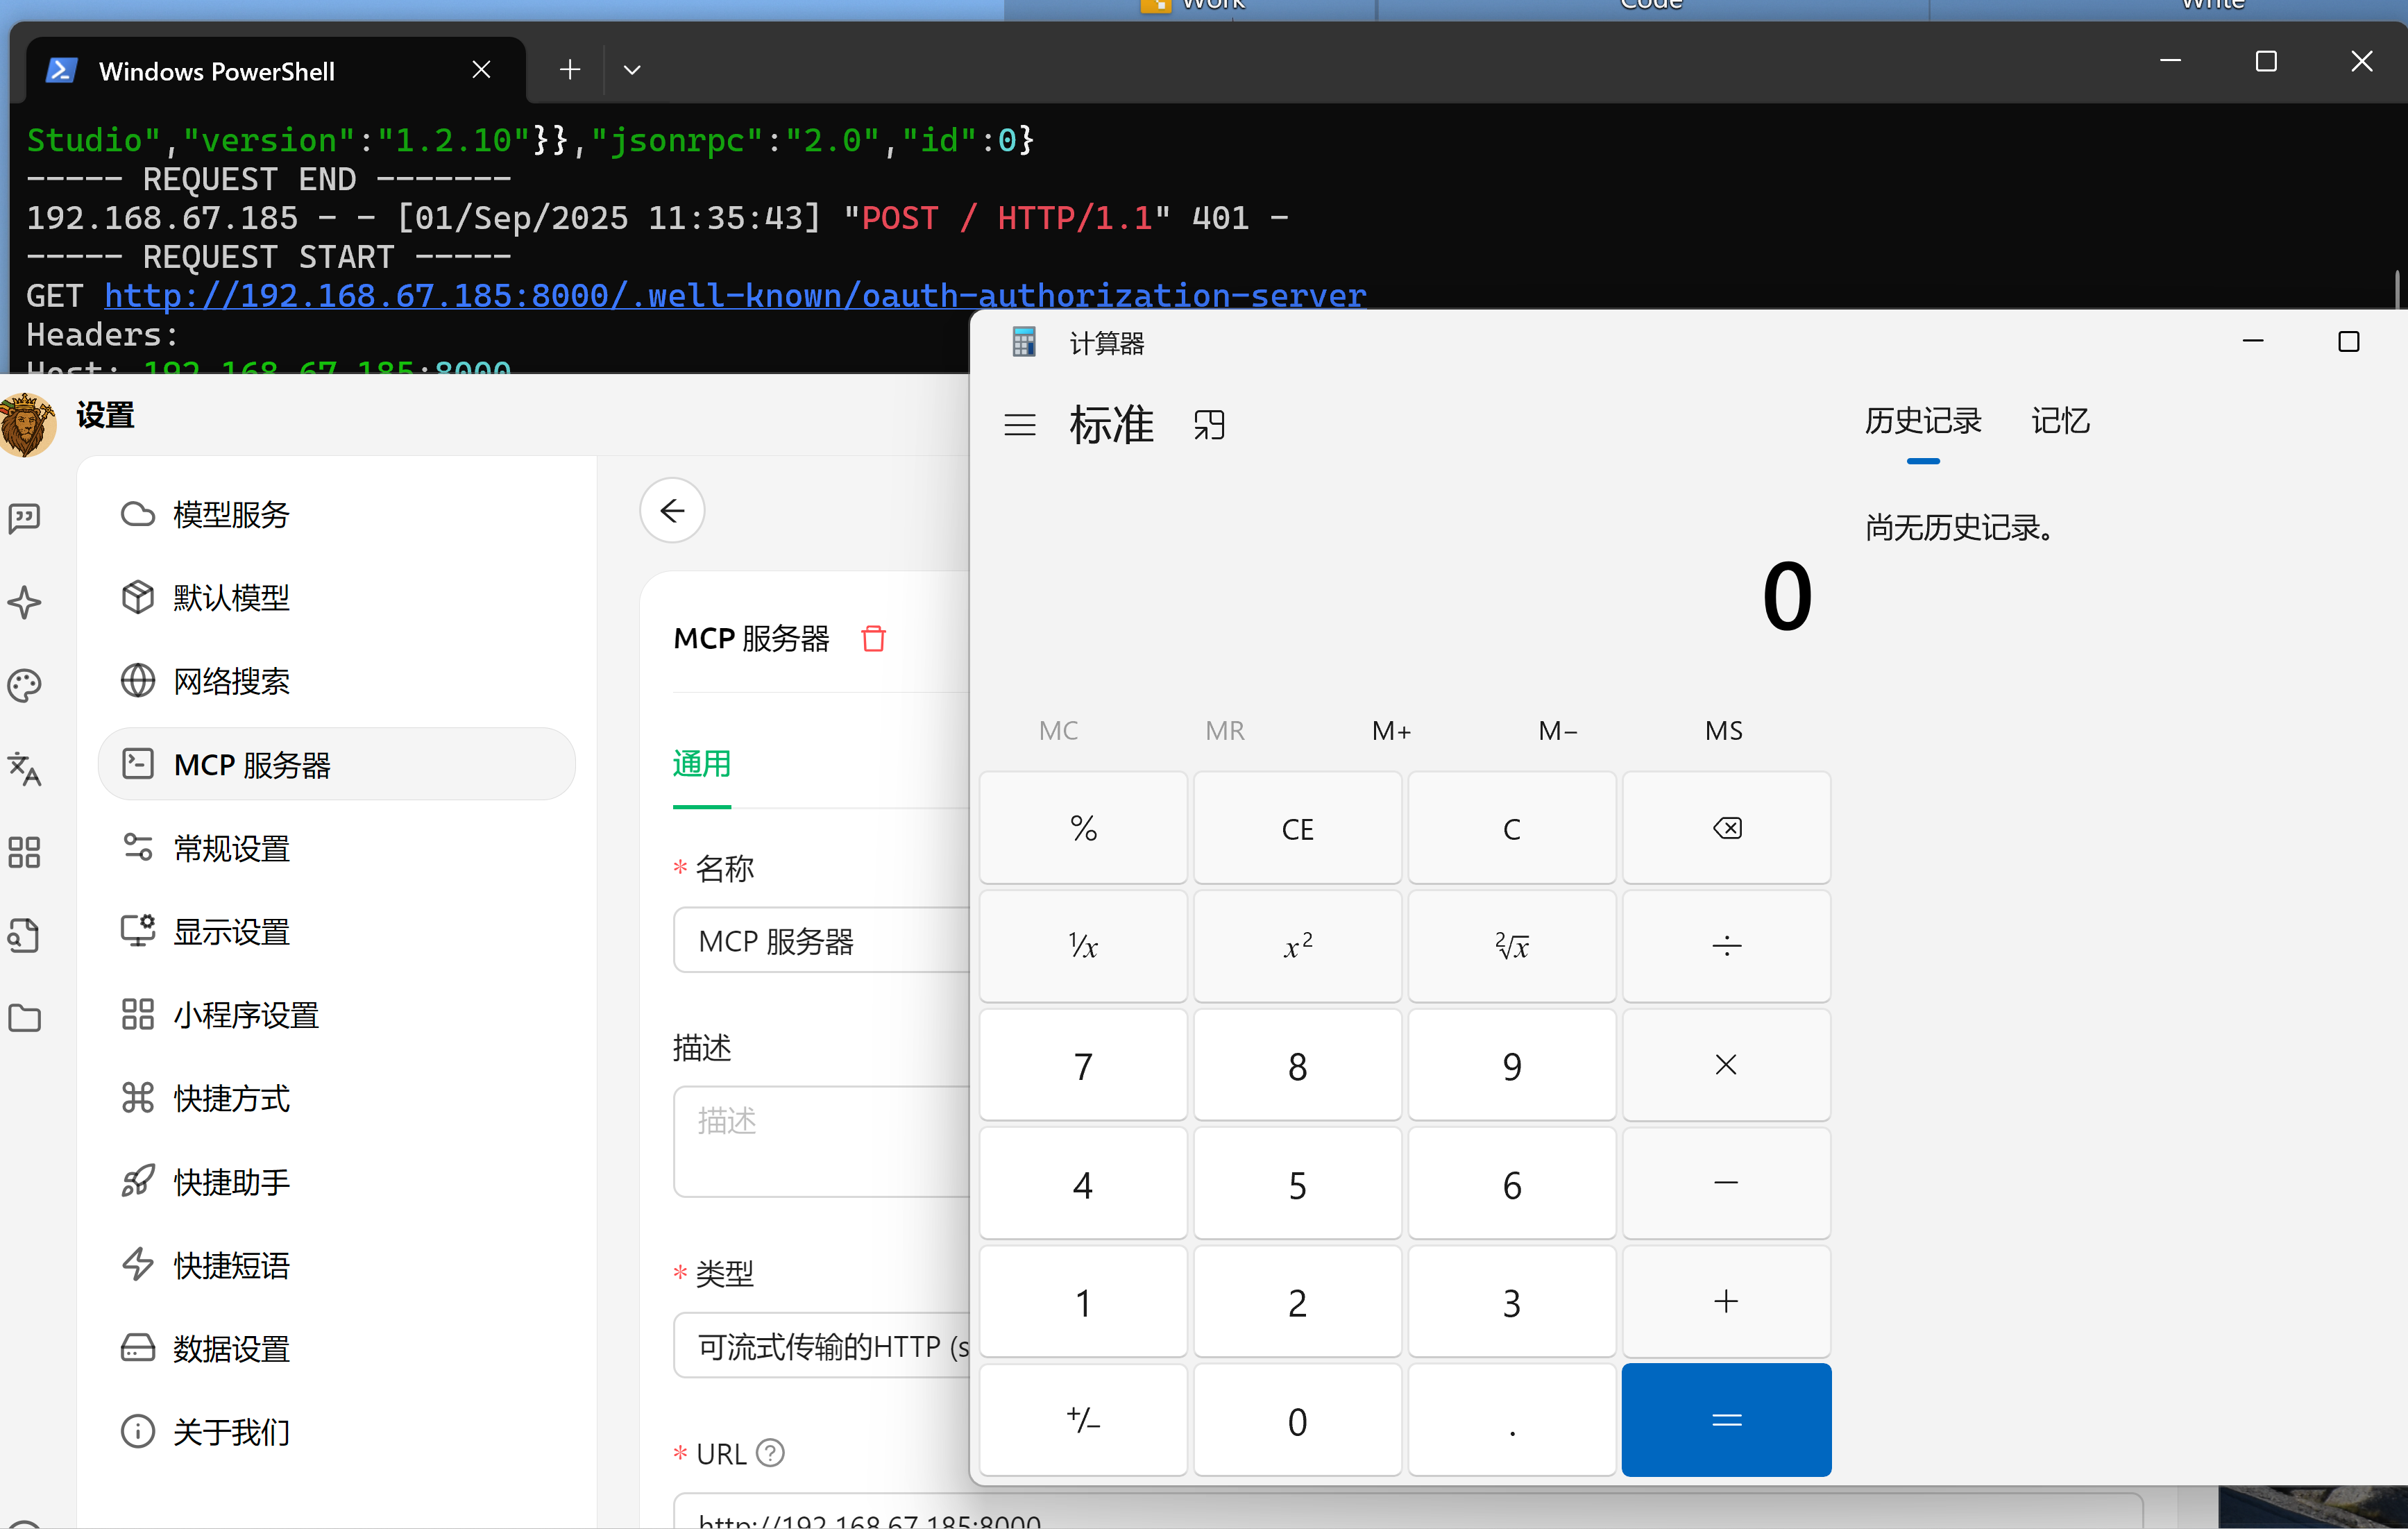The height and width of the screenshot is (1529, 2408).
Task: Click the sparkle assistant icon in sidebar
Action: 25,602
